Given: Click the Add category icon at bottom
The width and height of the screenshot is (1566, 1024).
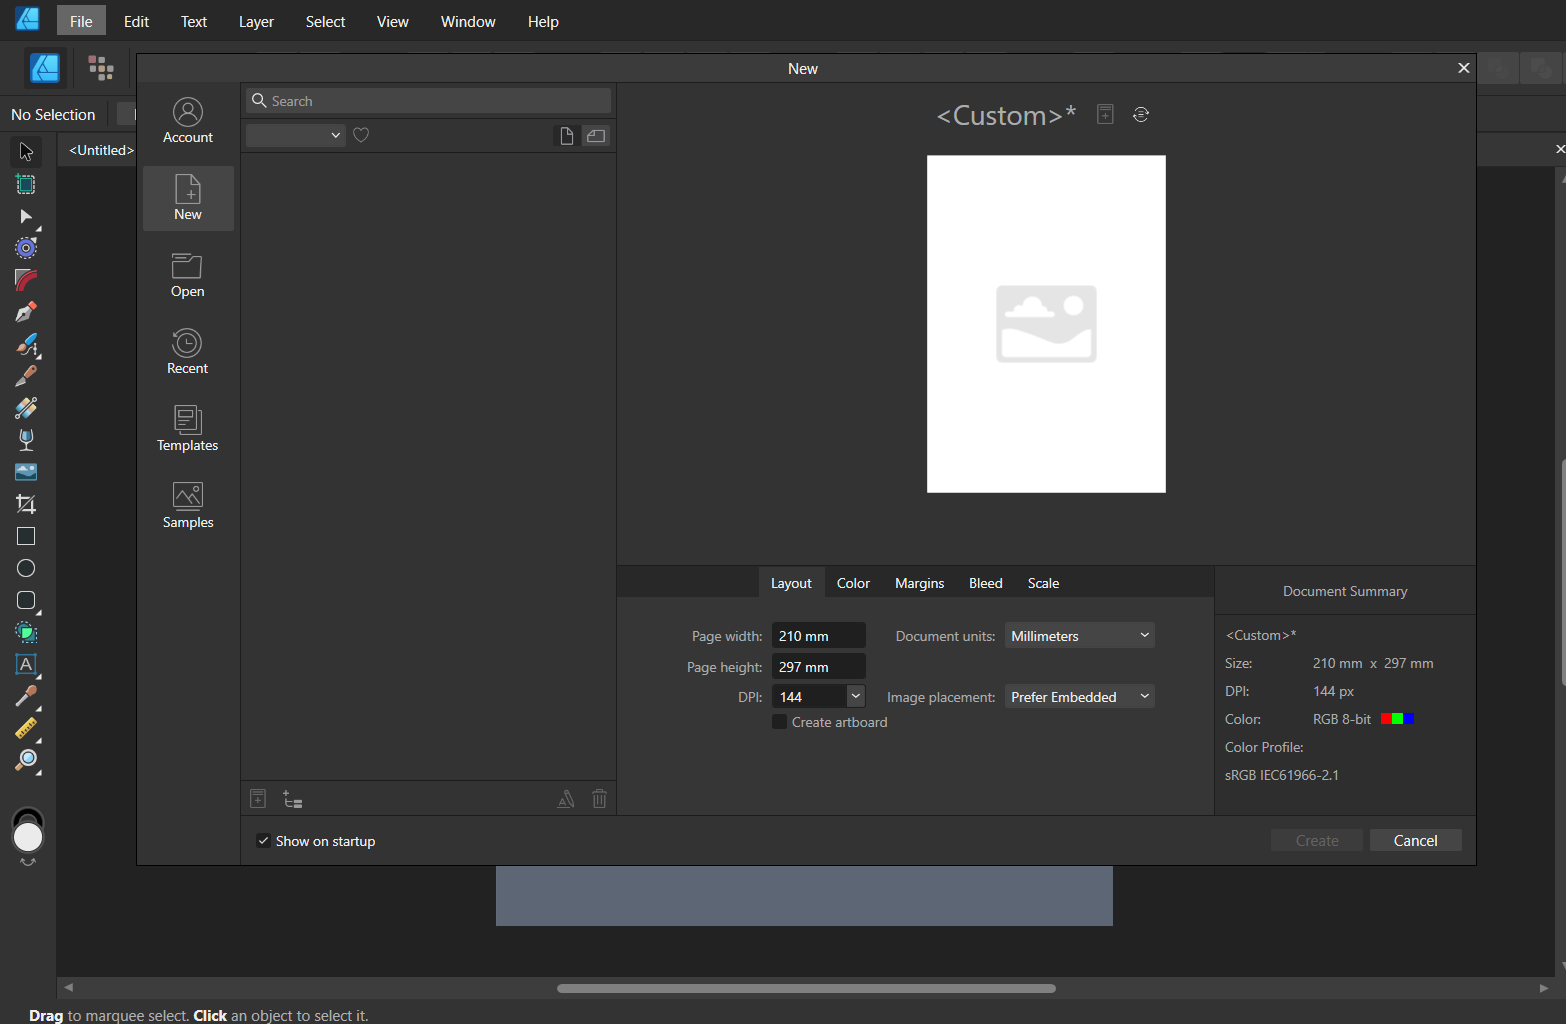Looking at the screenshot, I should pos(292,799).
